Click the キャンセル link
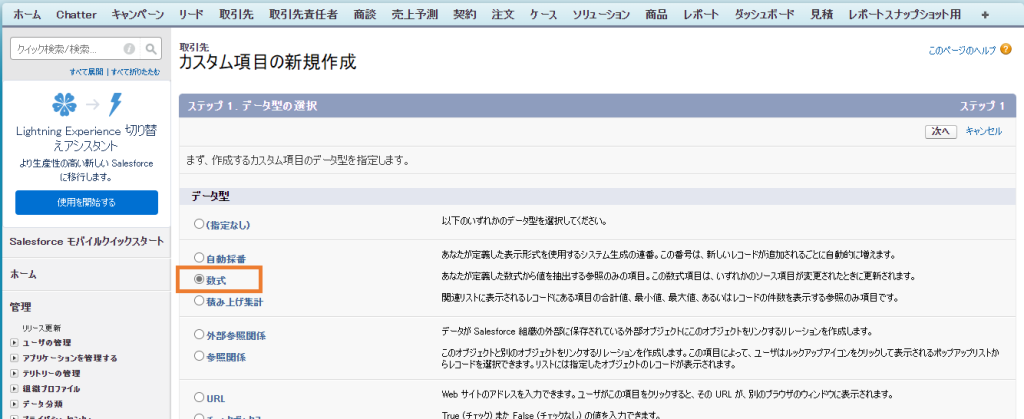 coord(984,131)
